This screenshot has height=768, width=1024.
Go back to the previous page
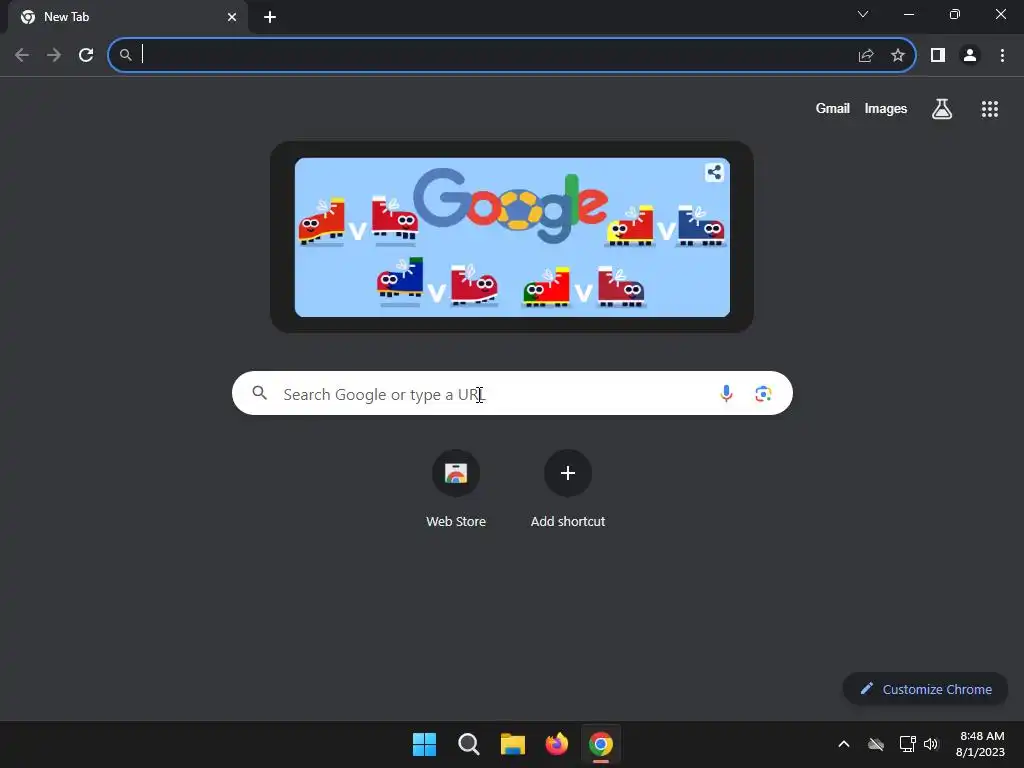22,55
